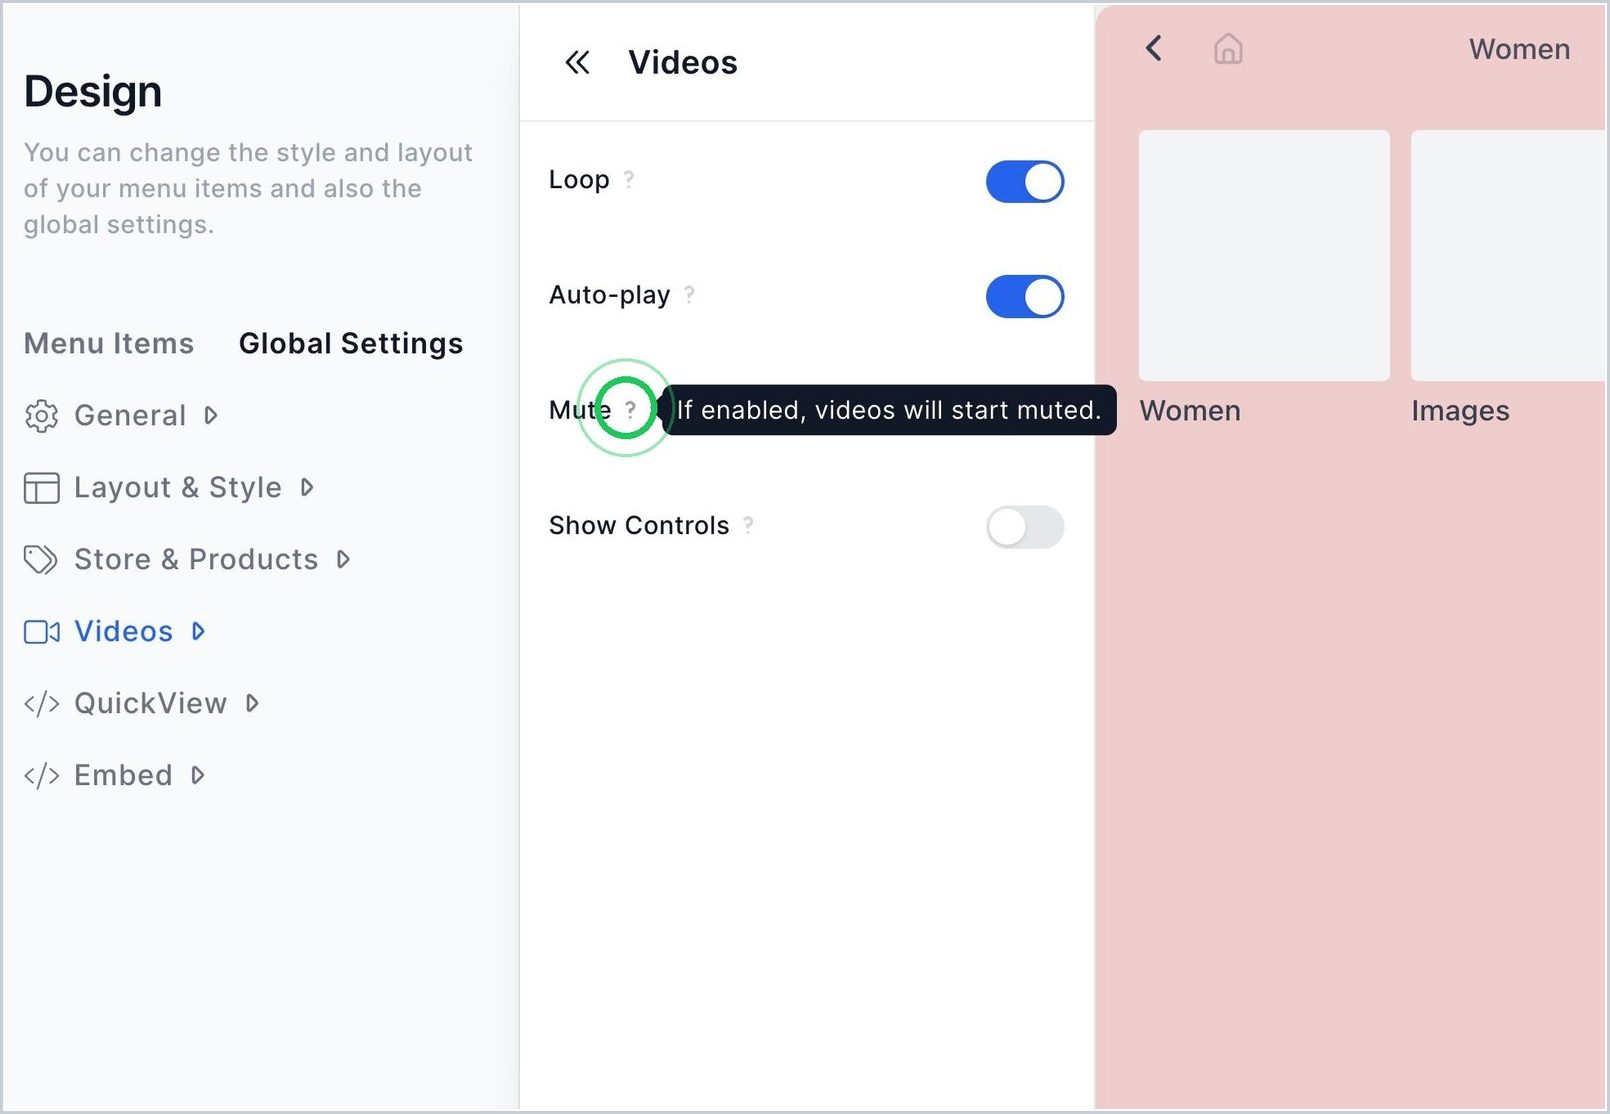Image resolution: width=1610 pixels, height=1114 pixels.
Task: Disable the Auto-play toggle
Action: pyautogui.click(x=1025, y=297)
